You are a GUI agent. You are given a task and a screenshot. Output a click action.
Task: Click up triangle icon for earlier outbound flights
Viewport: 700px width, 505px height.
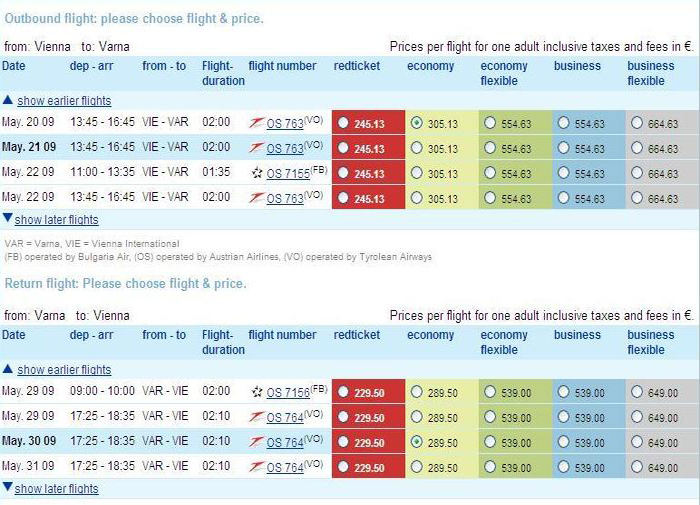coord(8,100)
